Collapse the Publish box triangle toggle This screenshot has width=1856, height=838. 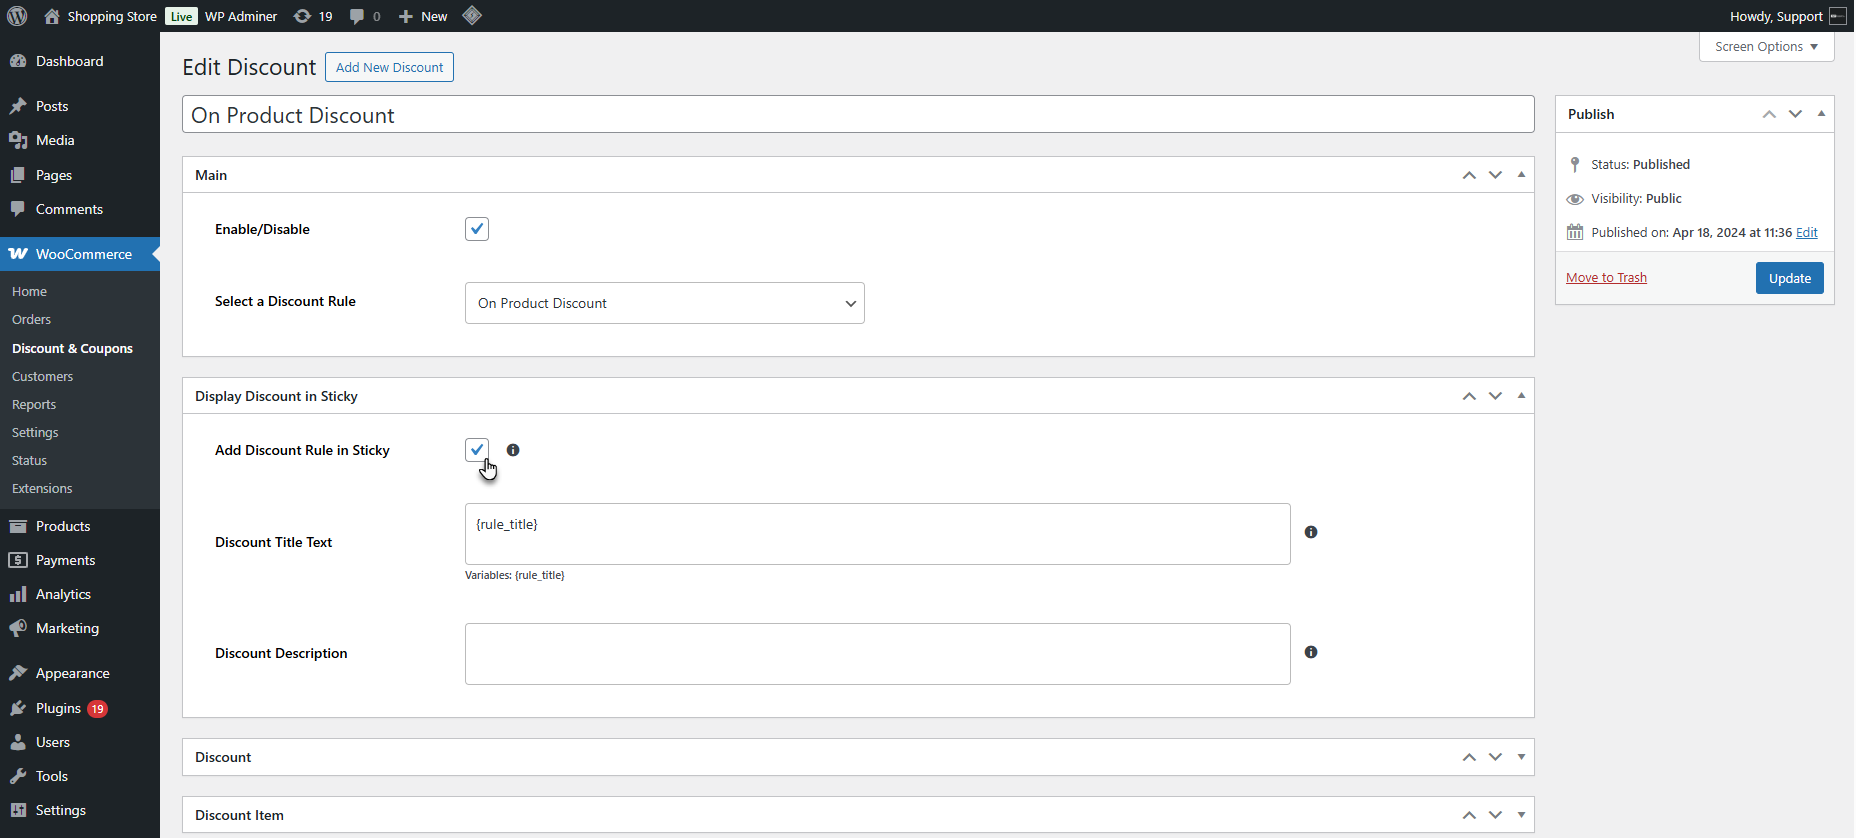[x=1821, y=114]
